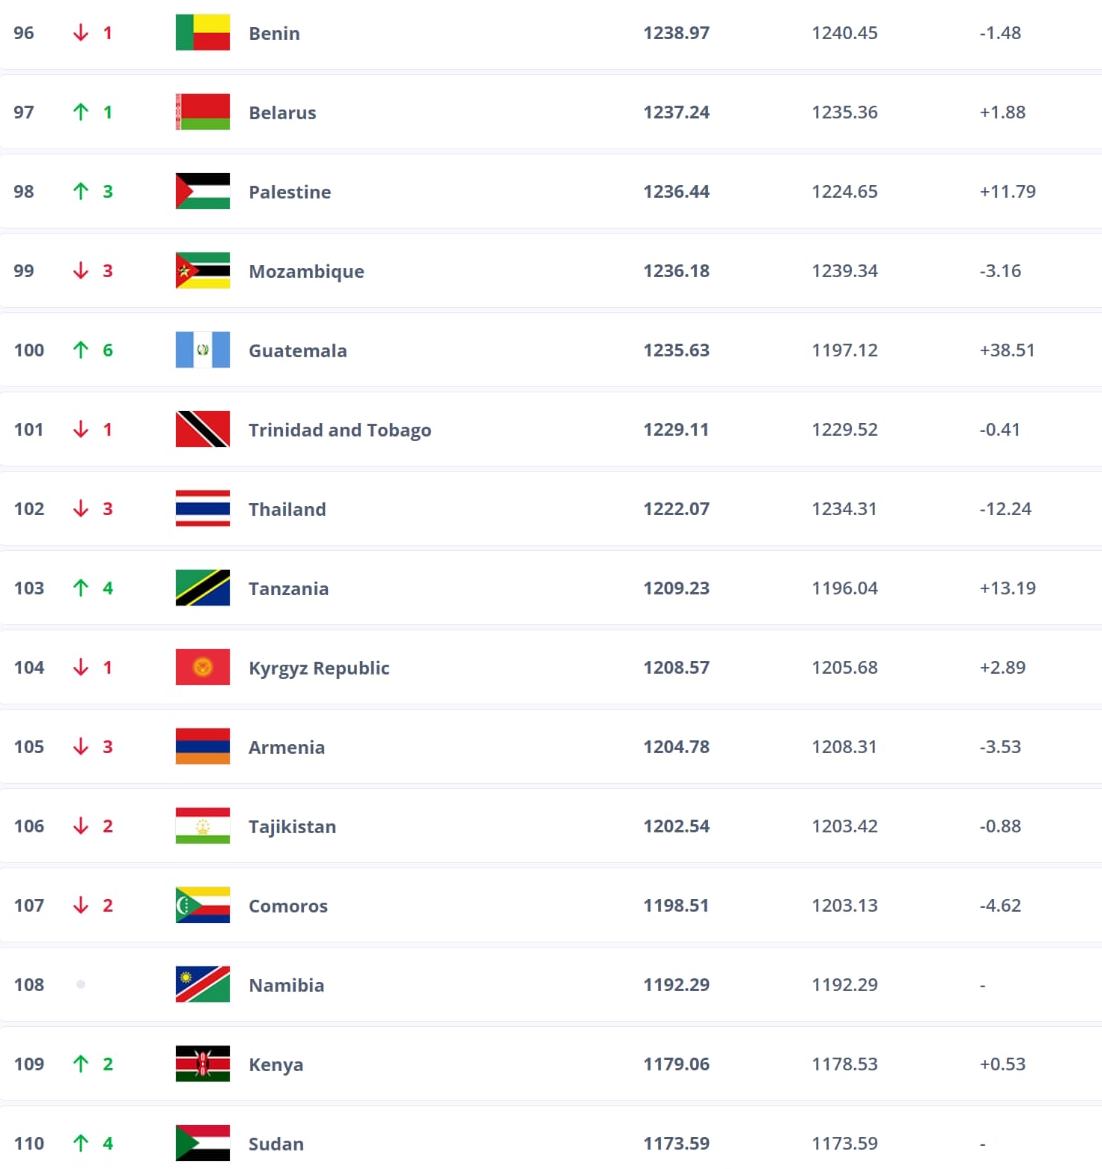1102x1169 pixels.
Task: Click red down arrow beside Thailand
Action: pyautogui.click(x=81, y=508)
